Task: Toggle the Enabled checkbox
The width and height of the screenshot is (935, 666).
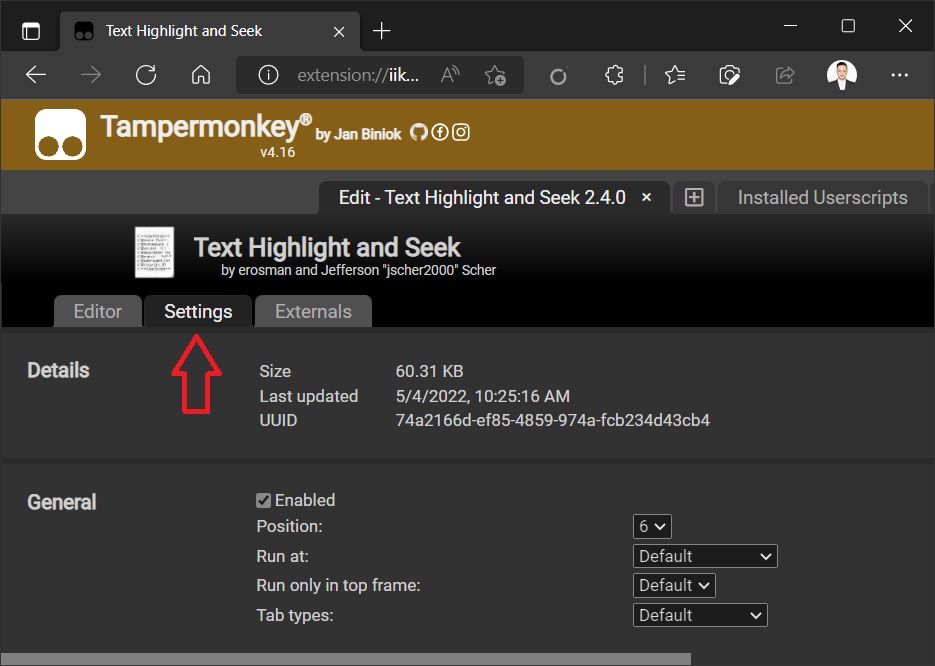Action: (x=264, y=500)
